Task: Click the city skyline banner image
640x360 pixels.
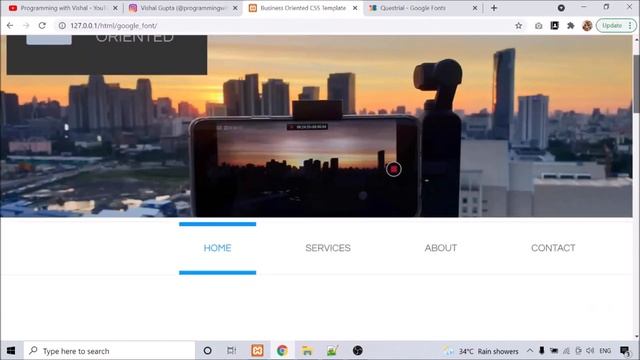Action: point(316,126)
